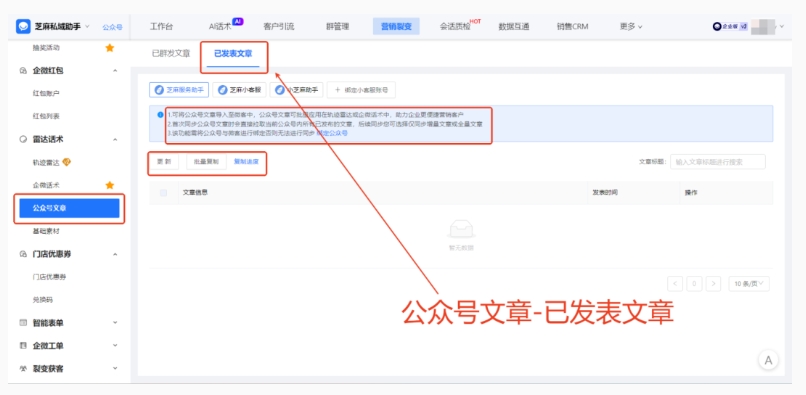Screen dimensions: 806x395
Task: Go to the previous page arrow
Action: [675, 283]
